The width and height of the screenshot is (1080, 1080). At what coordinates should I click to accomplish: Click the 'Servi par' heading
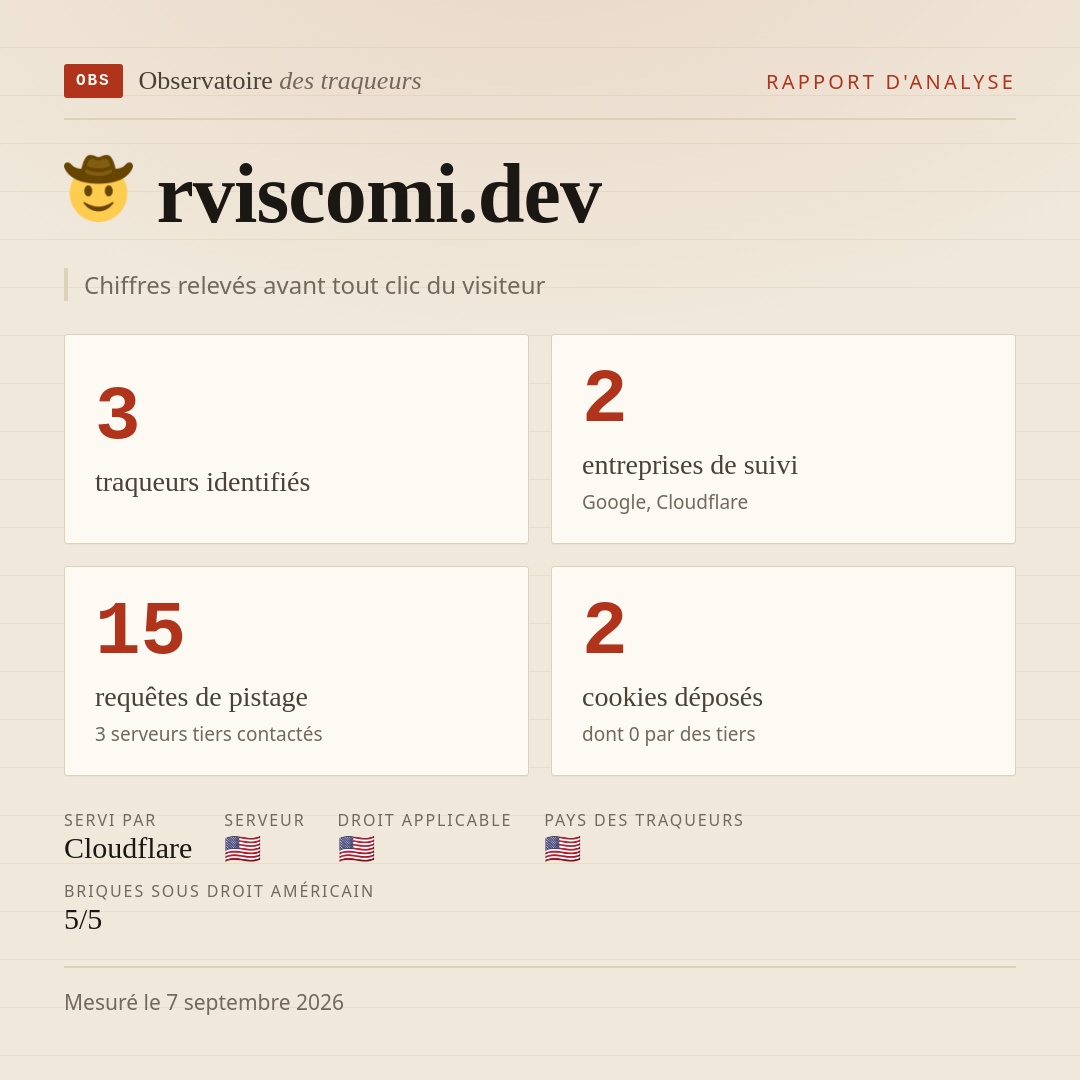pos(110,820)
